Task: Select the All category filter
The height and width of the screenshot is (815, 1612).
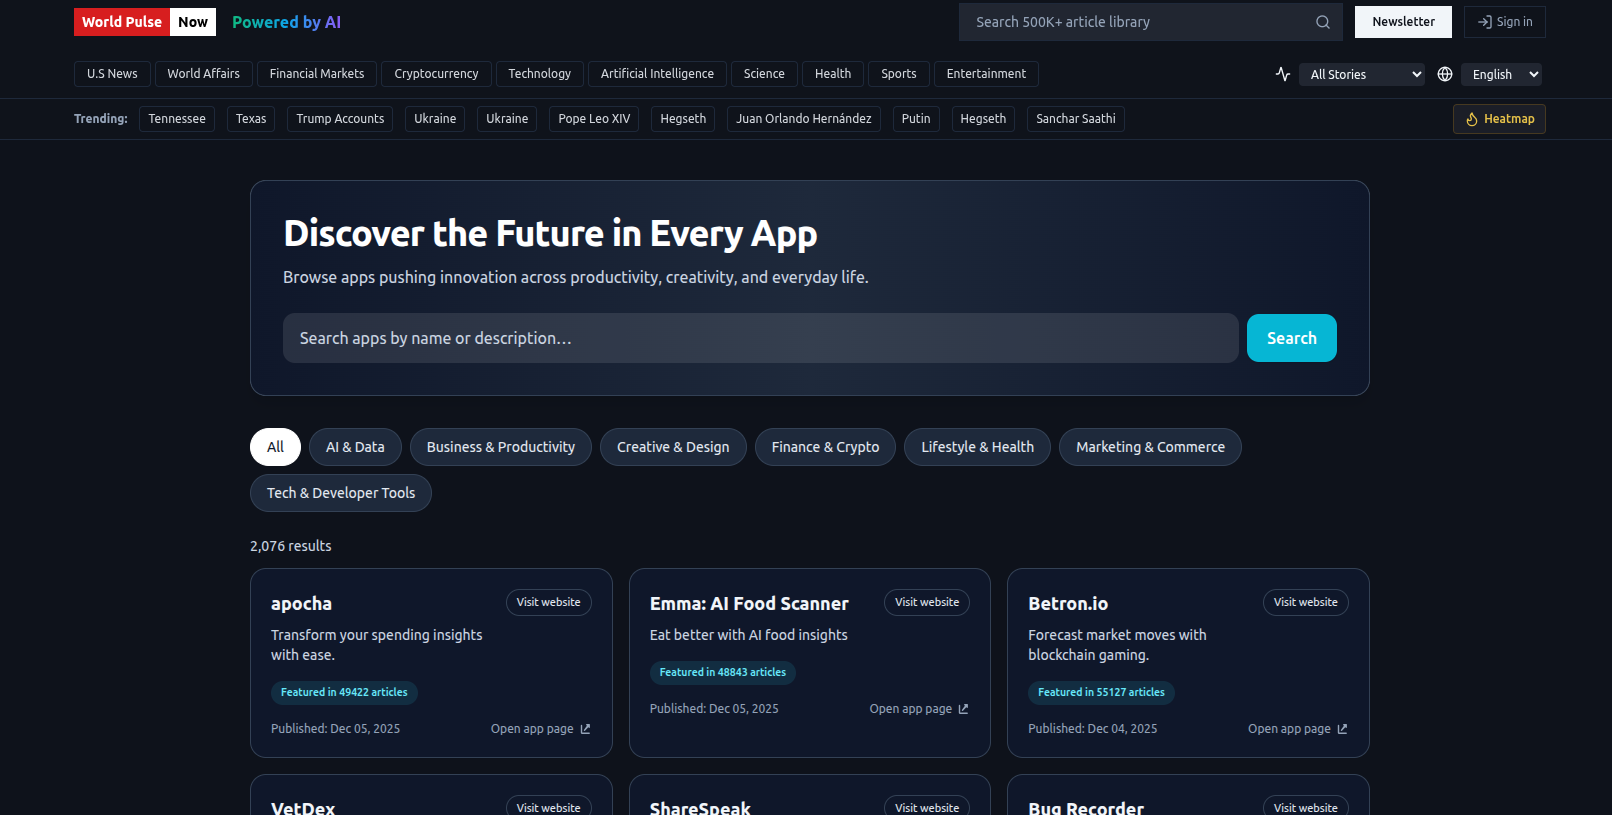Action: pos(275,447)
